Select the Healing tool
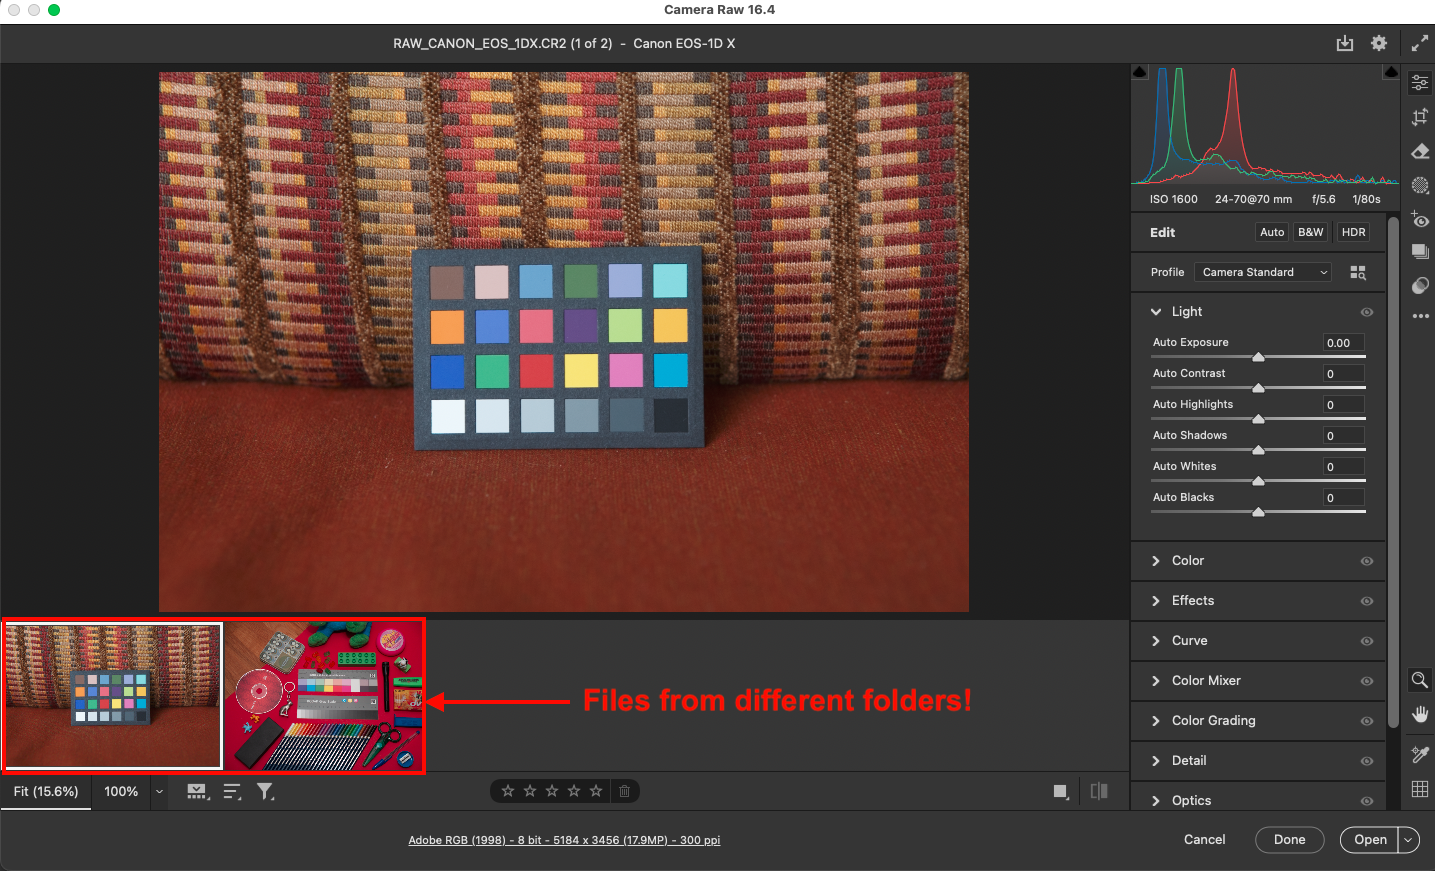Viewport: 1435px width, 871px height. tap(1419, 151)
